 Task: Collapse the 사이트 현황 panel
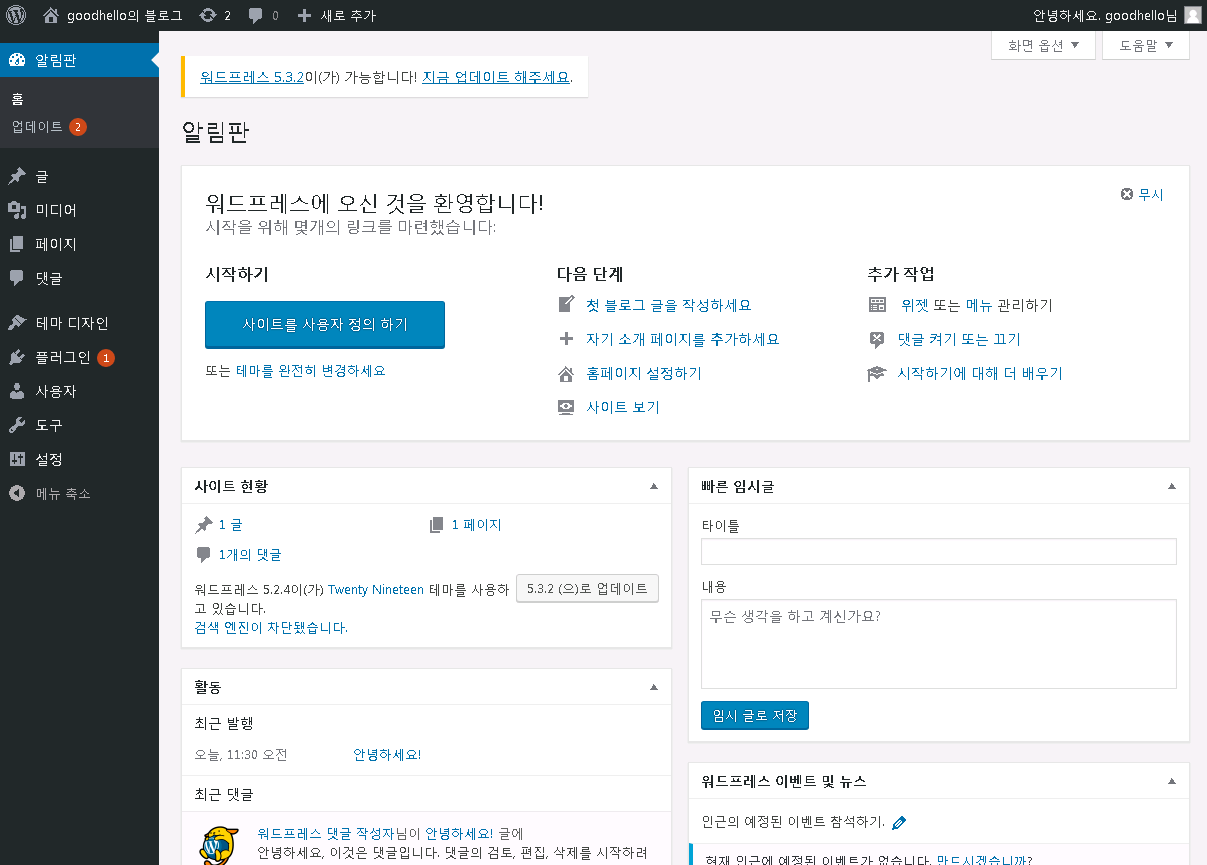pos(654,486)
